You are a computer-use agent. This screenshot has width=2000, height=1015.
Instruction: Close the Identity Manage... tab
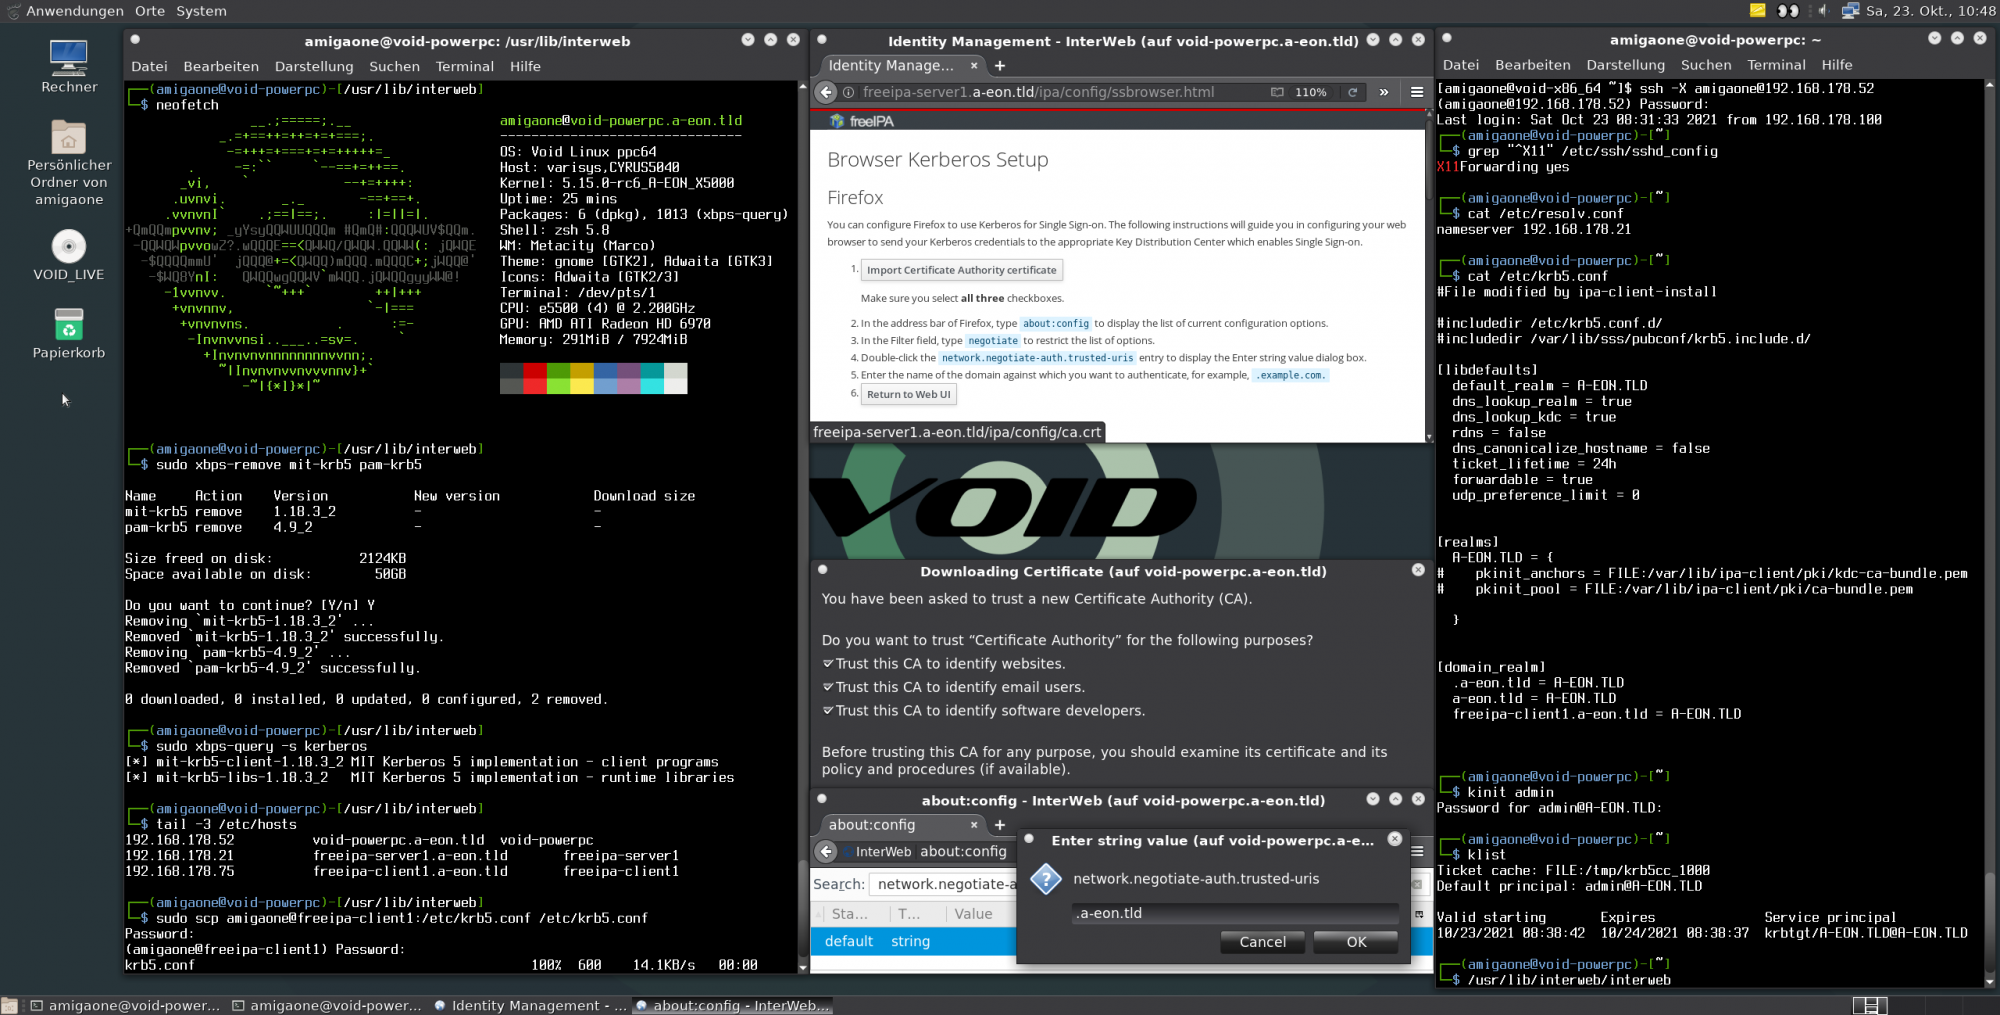(x=974, y=66)
